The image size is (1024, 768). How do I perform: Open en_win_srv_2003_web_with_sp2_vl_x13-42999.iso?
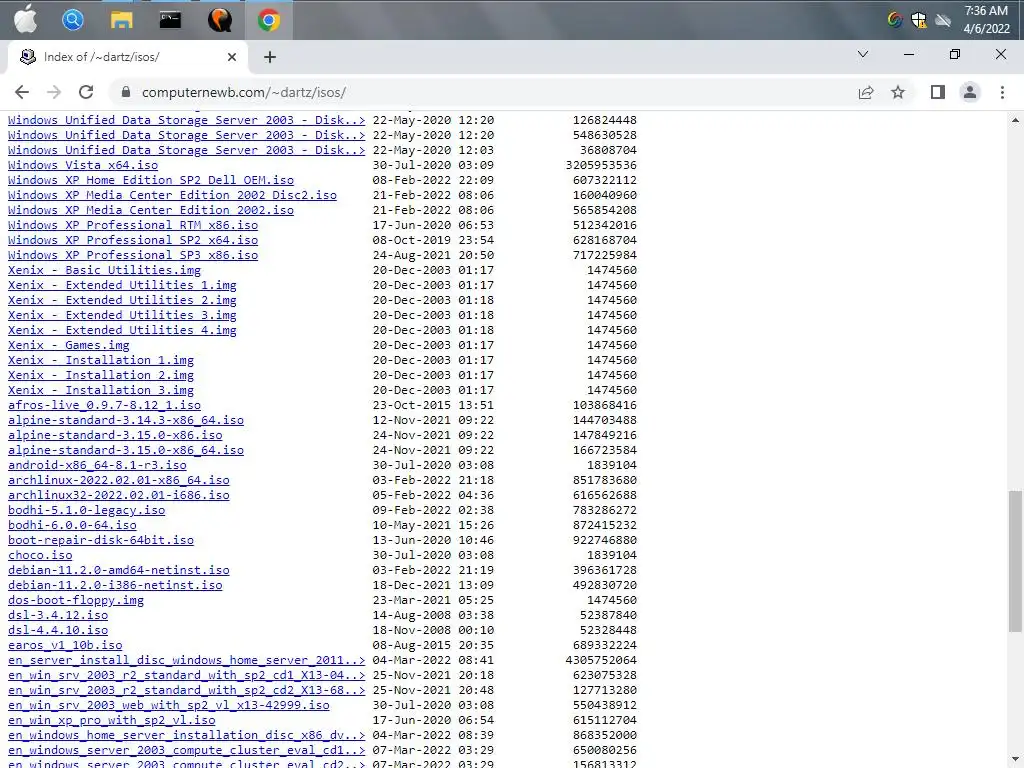[x=168, y=706]
